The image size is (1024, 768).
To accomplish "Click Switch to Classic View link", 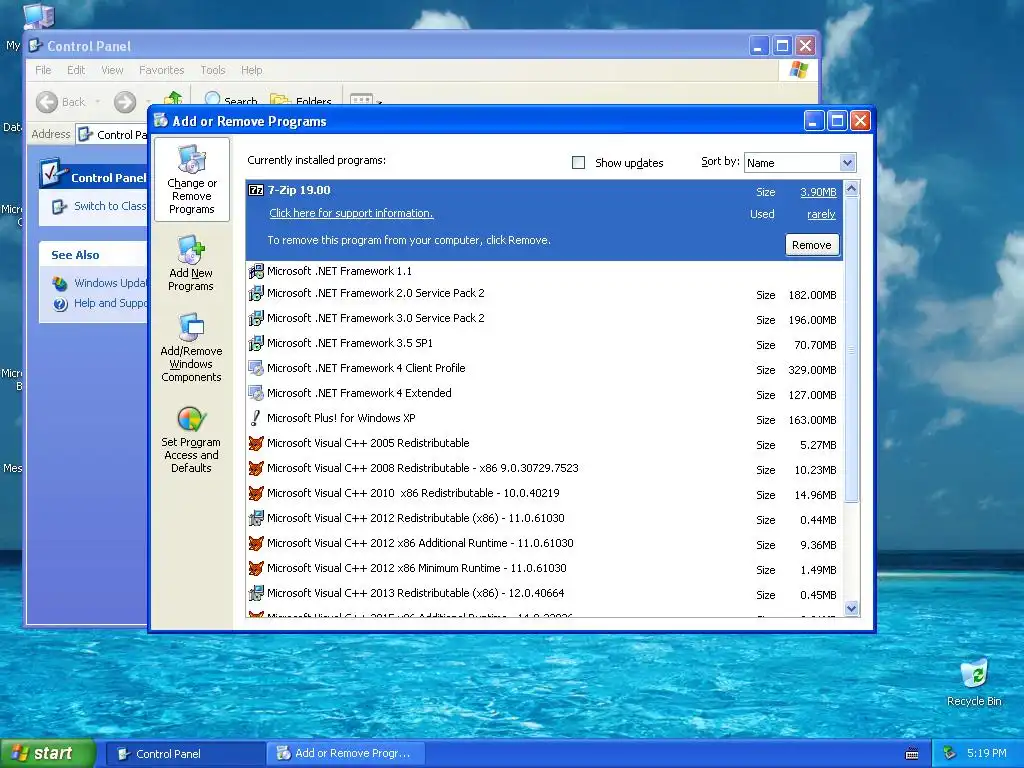I will [x=109, y=206].
